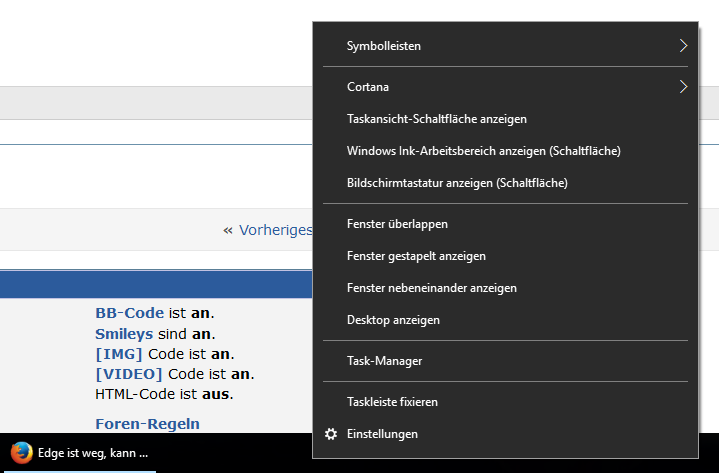Follow the Smileys link

coord(124,334)
